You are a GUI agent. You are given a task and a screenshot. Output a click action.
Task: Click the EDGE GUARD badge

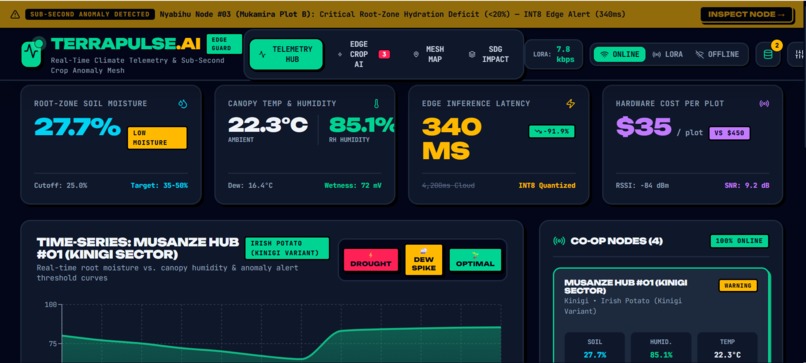[224, 44]
